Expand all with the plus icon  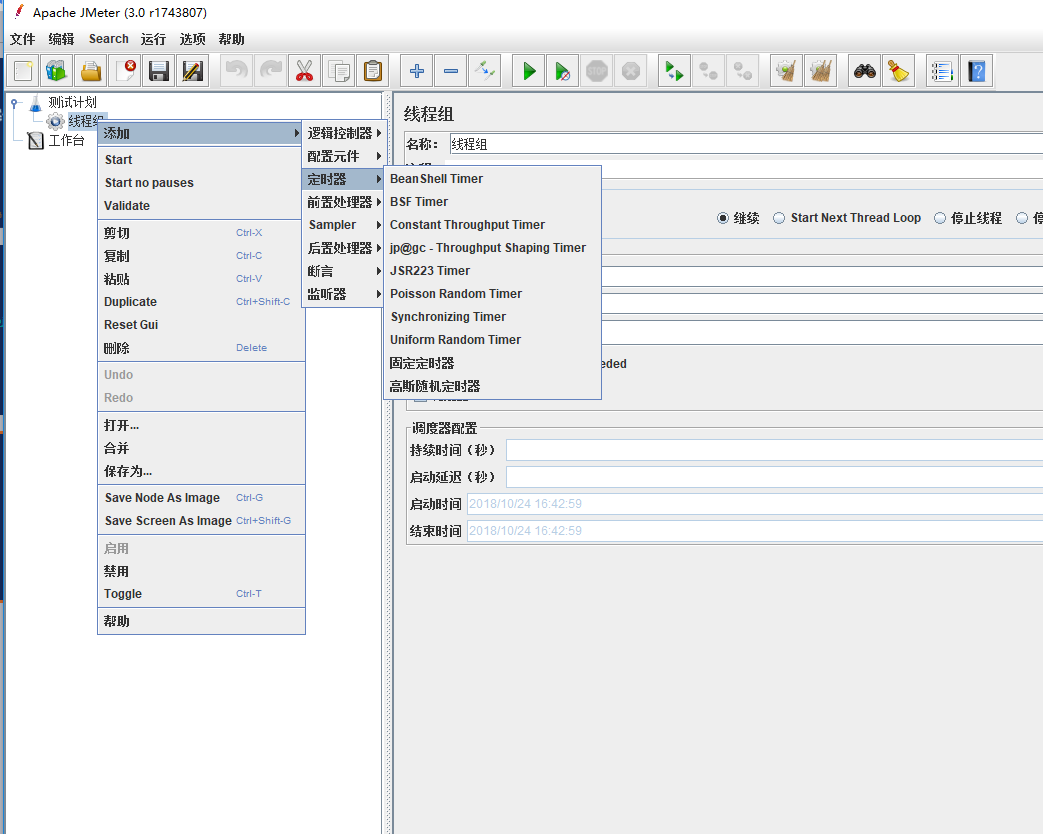(416, 70)
